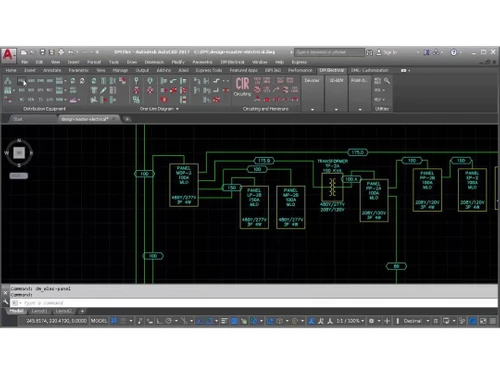The width and height of the screenshot is (500, 375).
Task: Select the PANEL LP-2B block in drawing
Action: point(254,207)
